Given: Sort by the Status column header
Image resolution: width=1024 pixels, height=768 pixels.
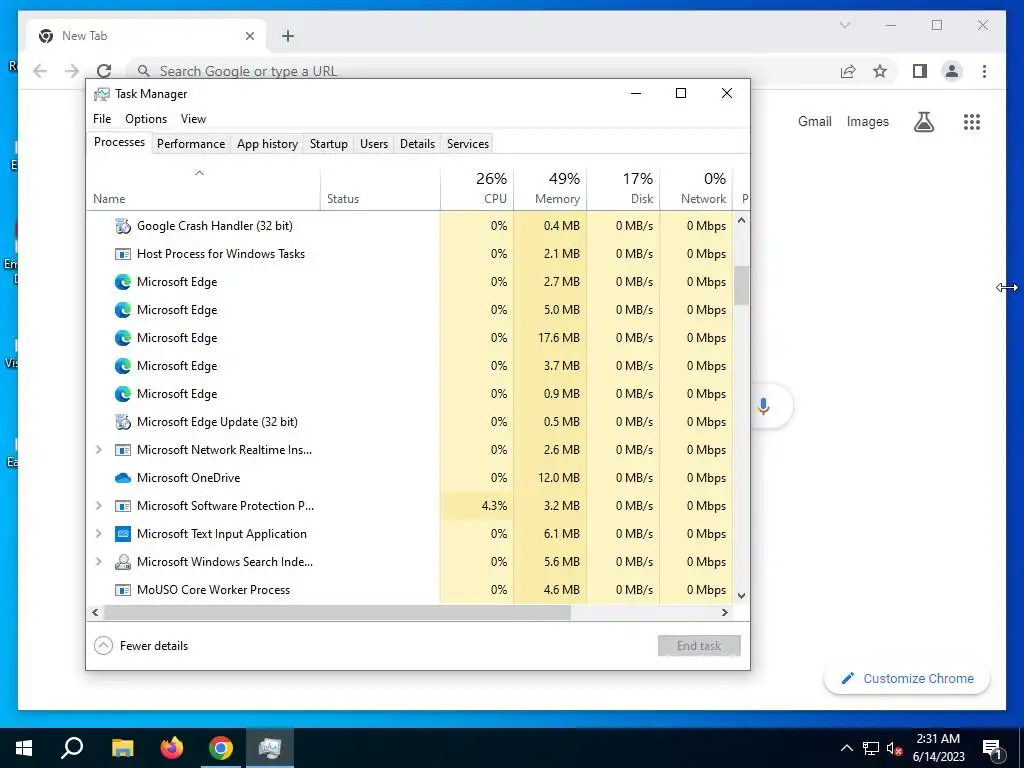Looking at the screenshot, I should coord(381,189).
